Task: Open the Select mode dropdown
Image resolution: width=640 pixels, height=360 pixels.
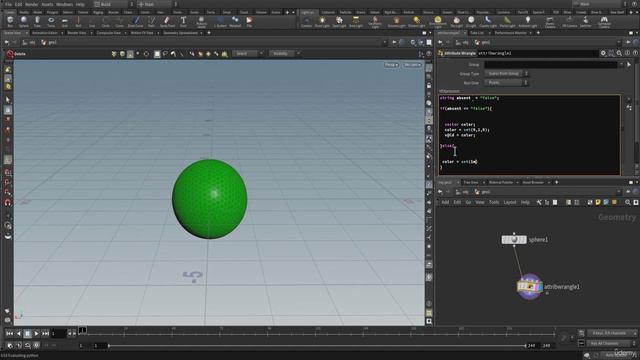Action: pyautogui.click(x=248, y=53)
